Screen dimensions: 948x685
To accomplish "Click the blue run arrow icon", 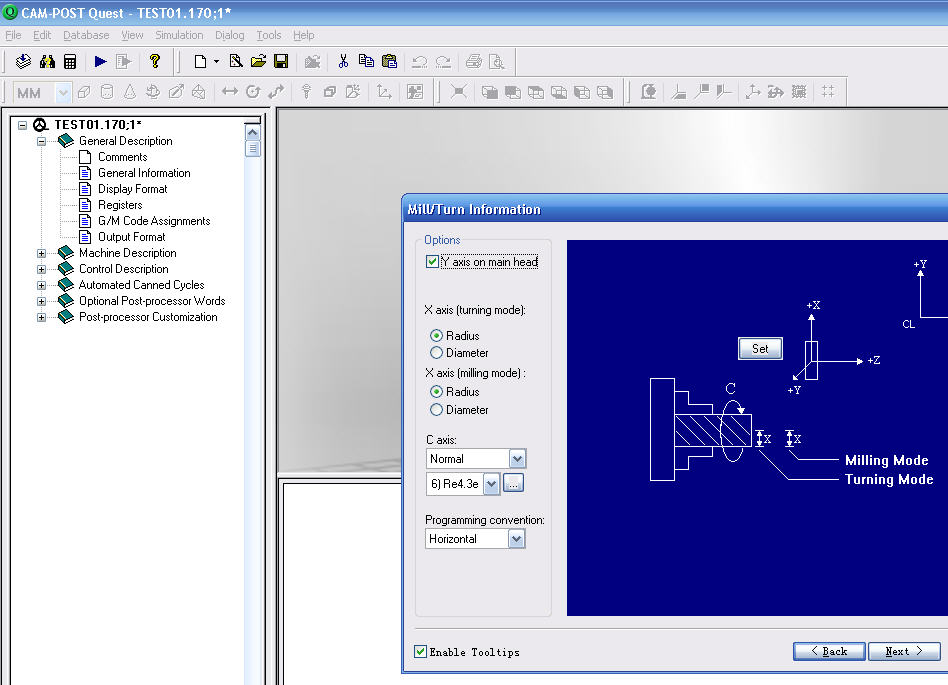I will [x=100, y=61].
